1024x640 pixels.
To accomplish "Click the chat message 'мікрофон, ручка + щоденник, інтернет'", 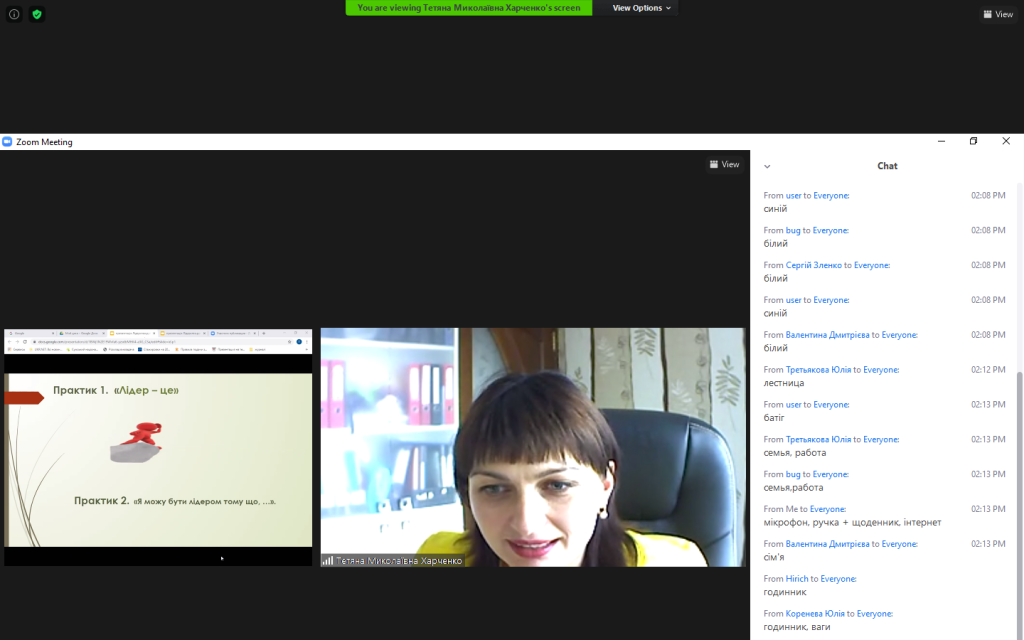I will click(852, 522).
